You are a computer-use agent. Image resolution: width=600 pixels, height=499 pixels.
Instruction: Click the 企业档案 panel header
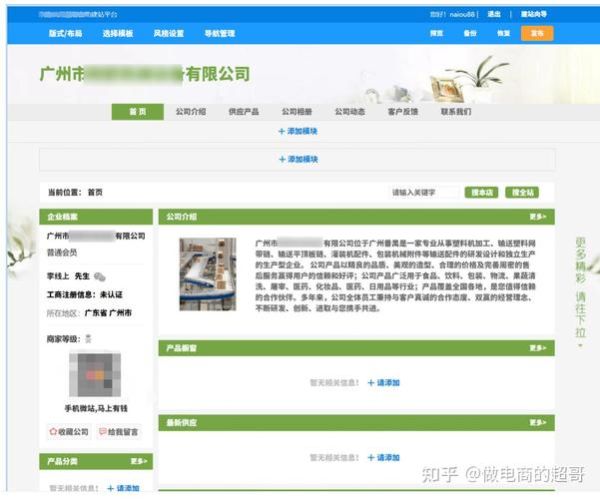(96, 217)
